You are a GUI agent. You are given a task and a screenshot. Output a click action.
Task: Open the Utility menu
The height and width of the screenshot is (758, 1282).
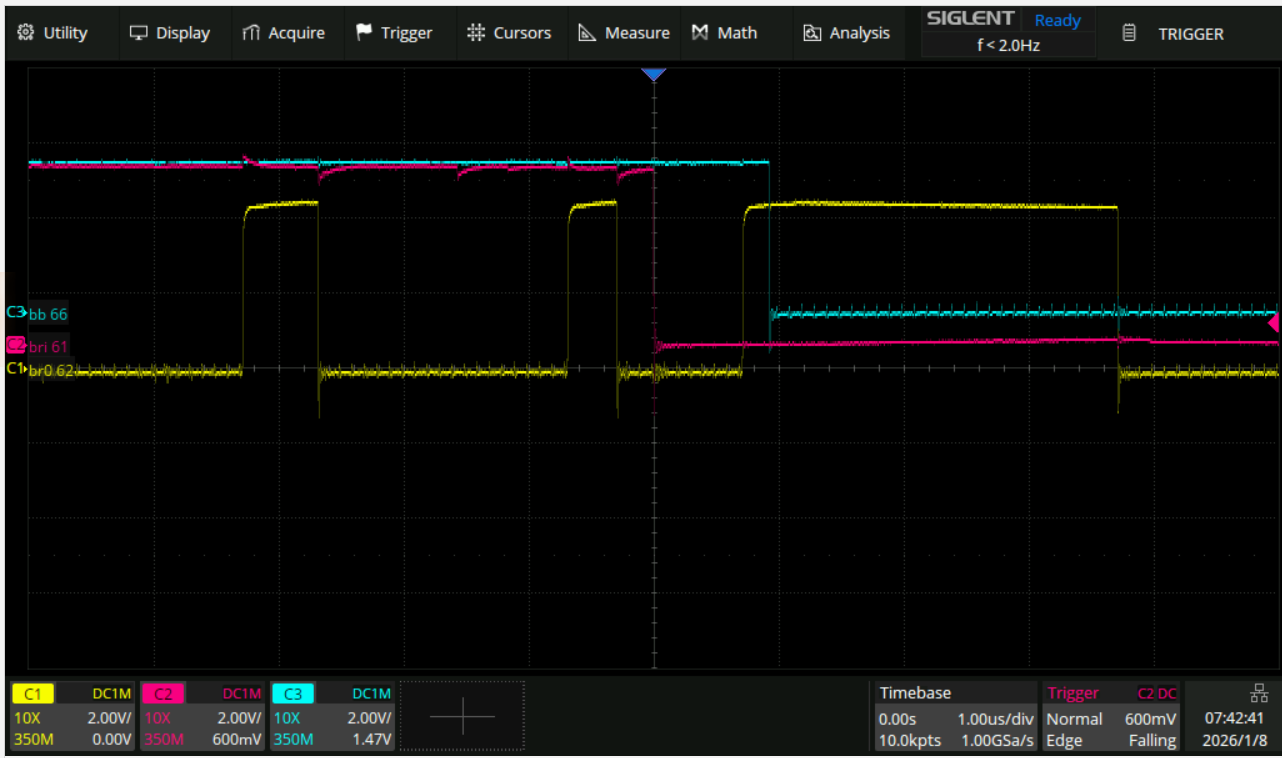click(x=53, y=33)
